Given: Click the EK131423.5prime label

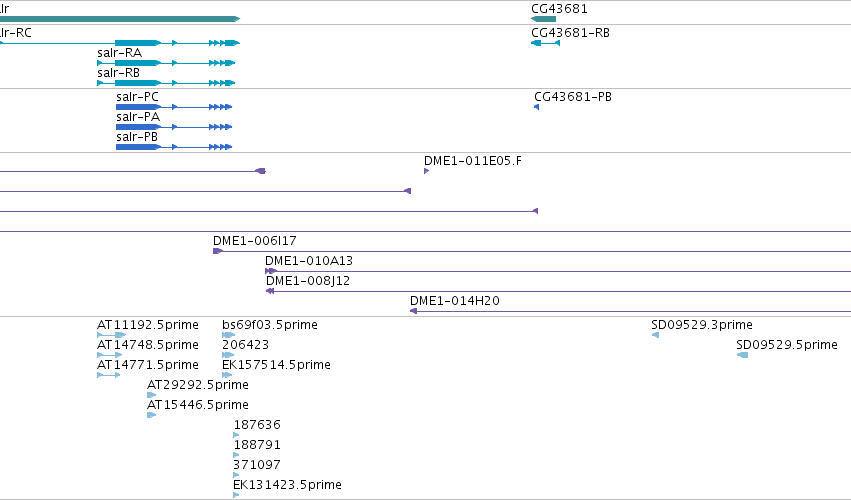Looking at the screenshot, I should pyautogui.click(x=287, y=485).
